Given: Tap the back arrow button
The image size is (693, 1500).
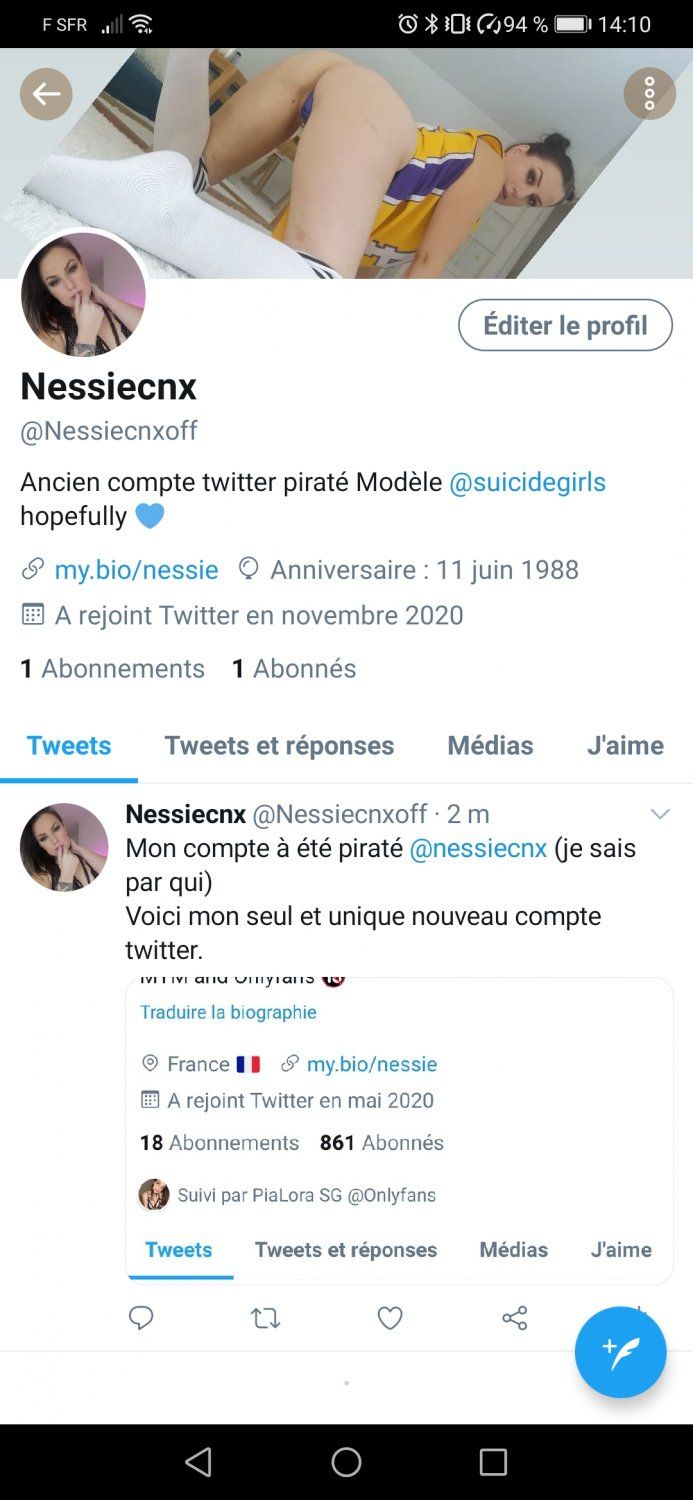Looking at the screenshot, I should (46, 94).
